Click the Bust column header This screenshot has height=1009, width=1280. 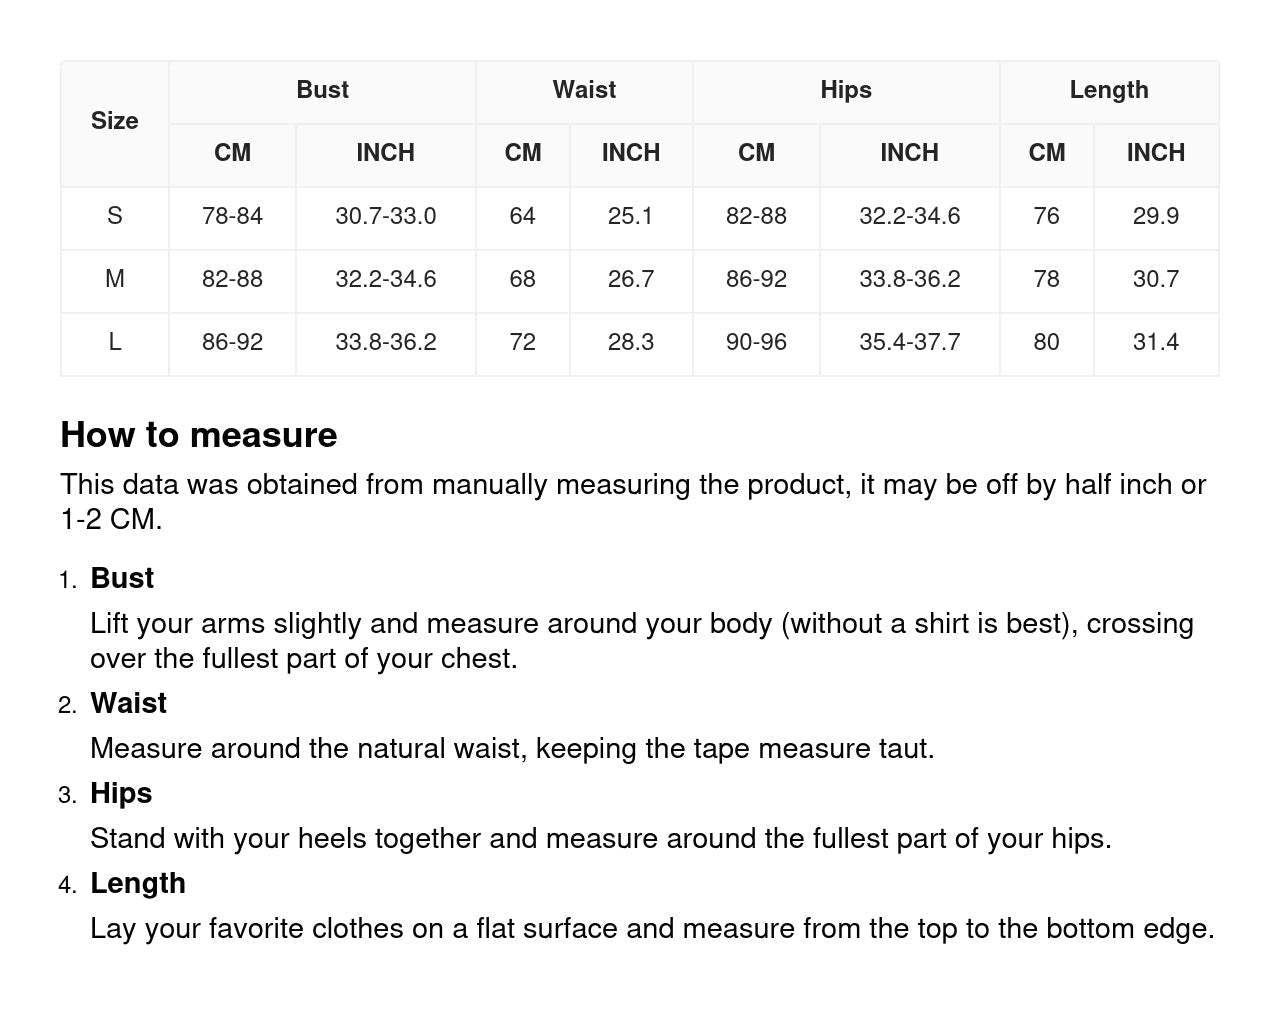(322, 90)
